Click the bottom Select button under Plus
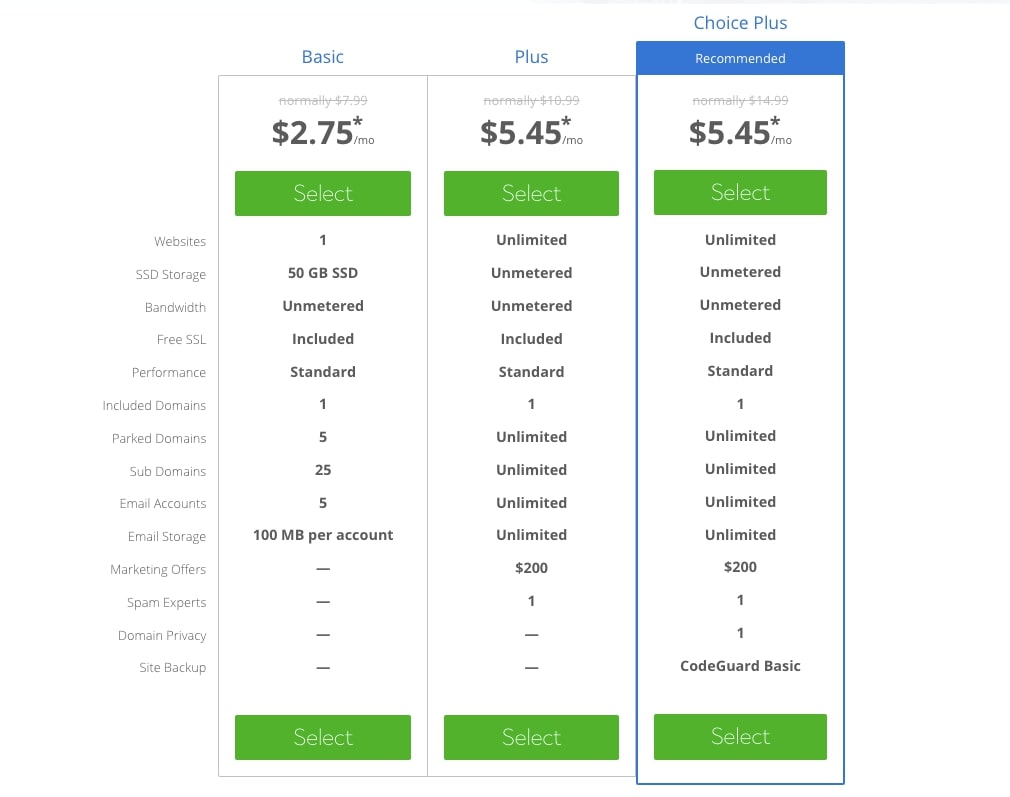This screenshot has width=1010, height=797. click(531, 737)
